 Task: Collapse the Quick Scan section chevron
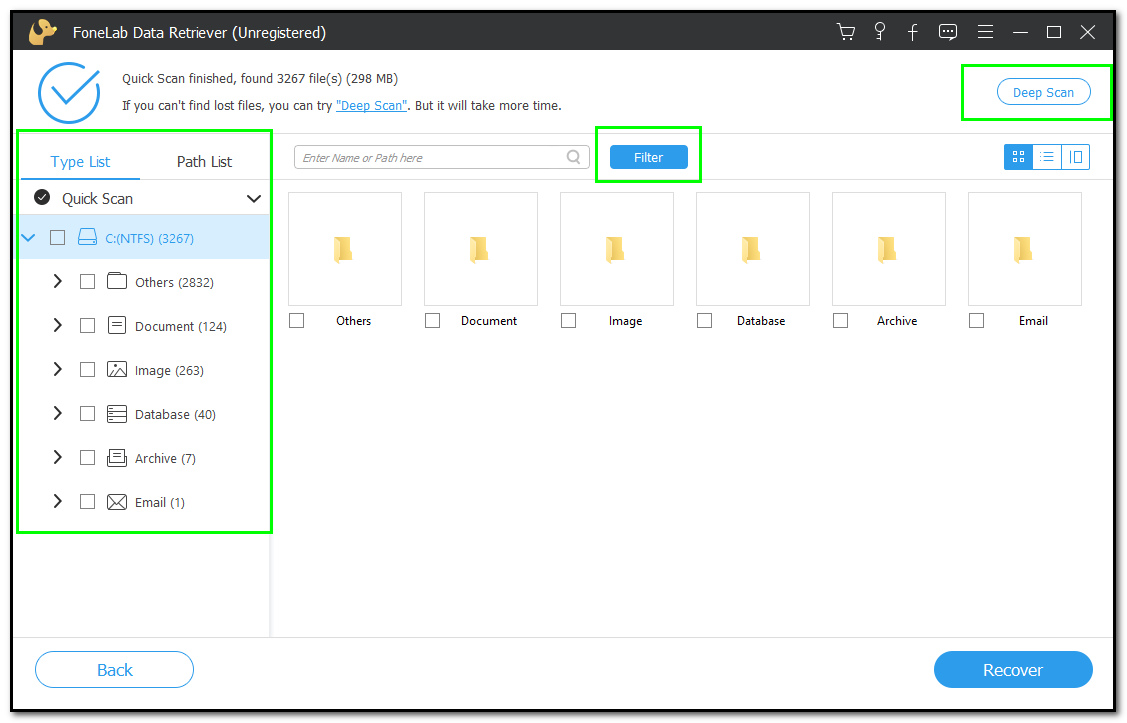tap(254, 198)
